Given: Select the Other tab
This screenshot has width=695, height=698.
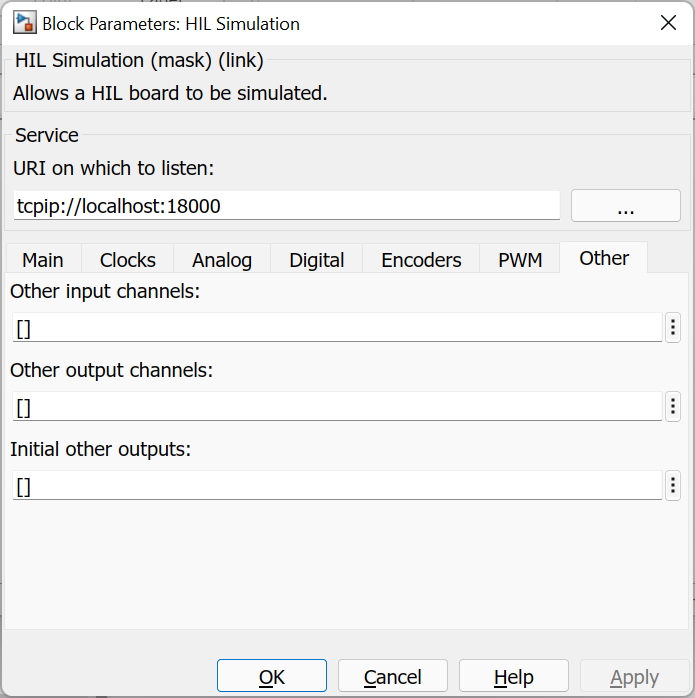Looking at the screenshot, I should point(604,258).
